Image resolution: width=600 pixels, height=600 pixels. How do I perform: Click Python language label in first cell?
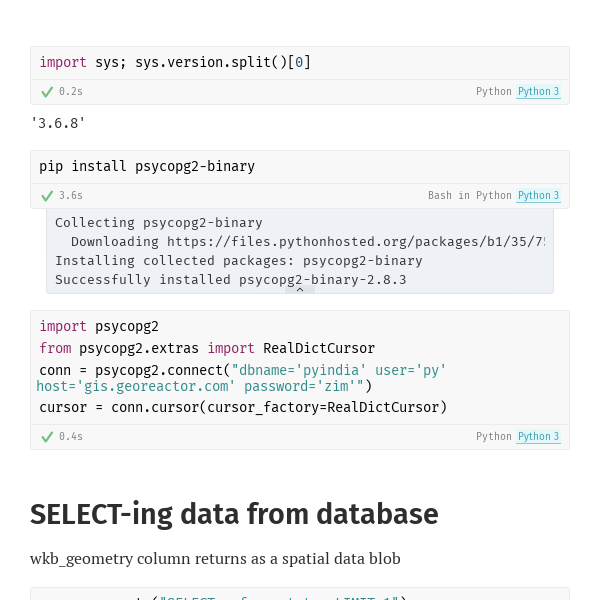click(494, 91)
